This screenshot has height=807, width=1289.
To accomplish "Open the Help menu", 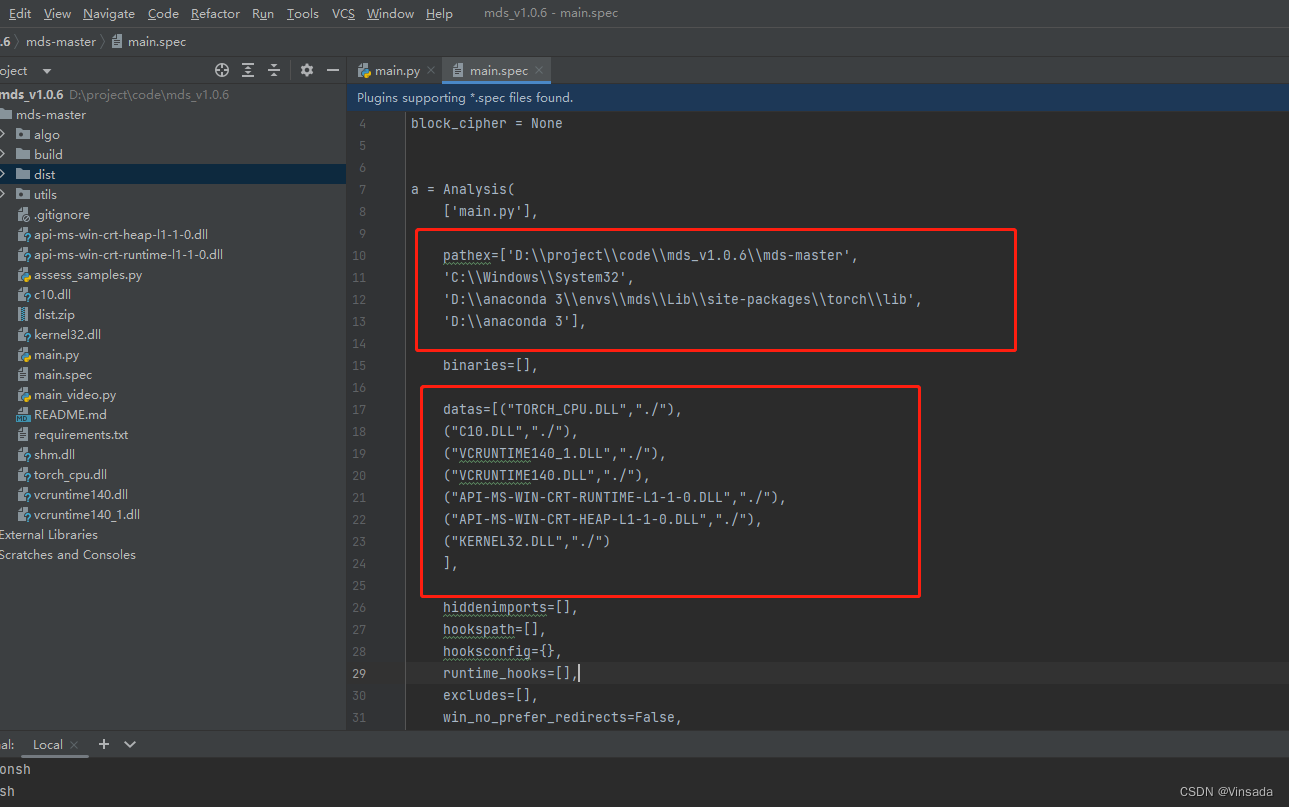I will (439, 13).
